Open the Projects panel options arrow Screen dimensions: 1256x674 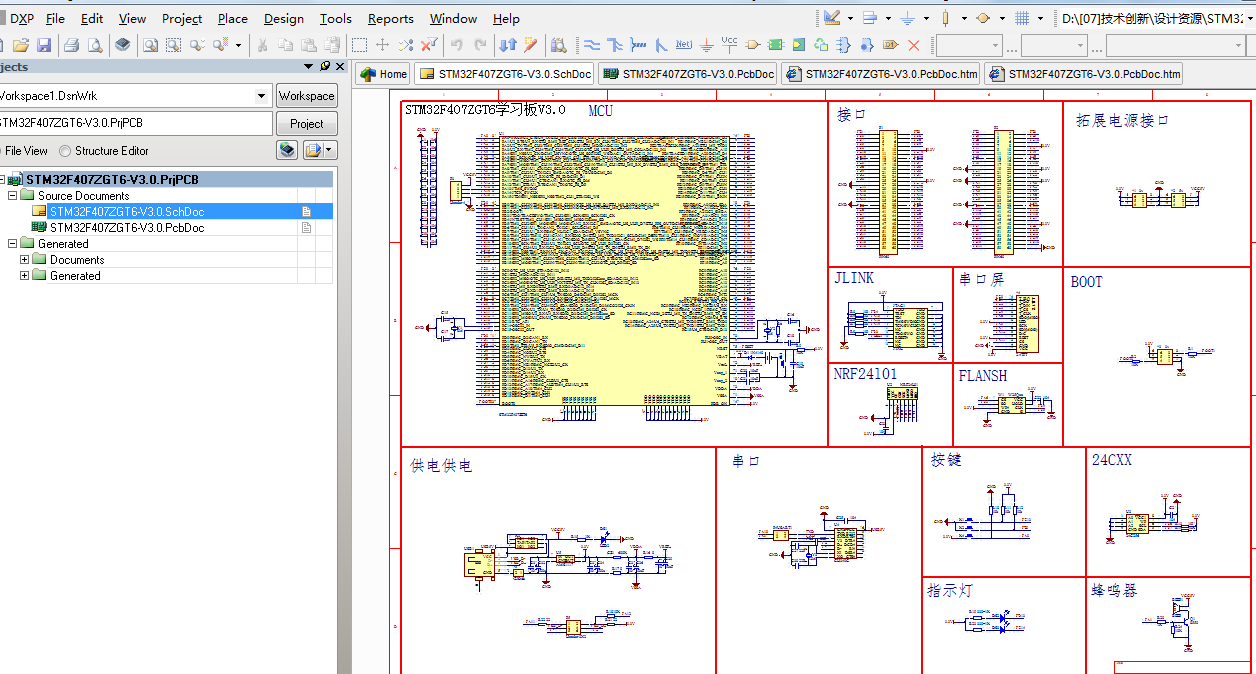[309, 66]
